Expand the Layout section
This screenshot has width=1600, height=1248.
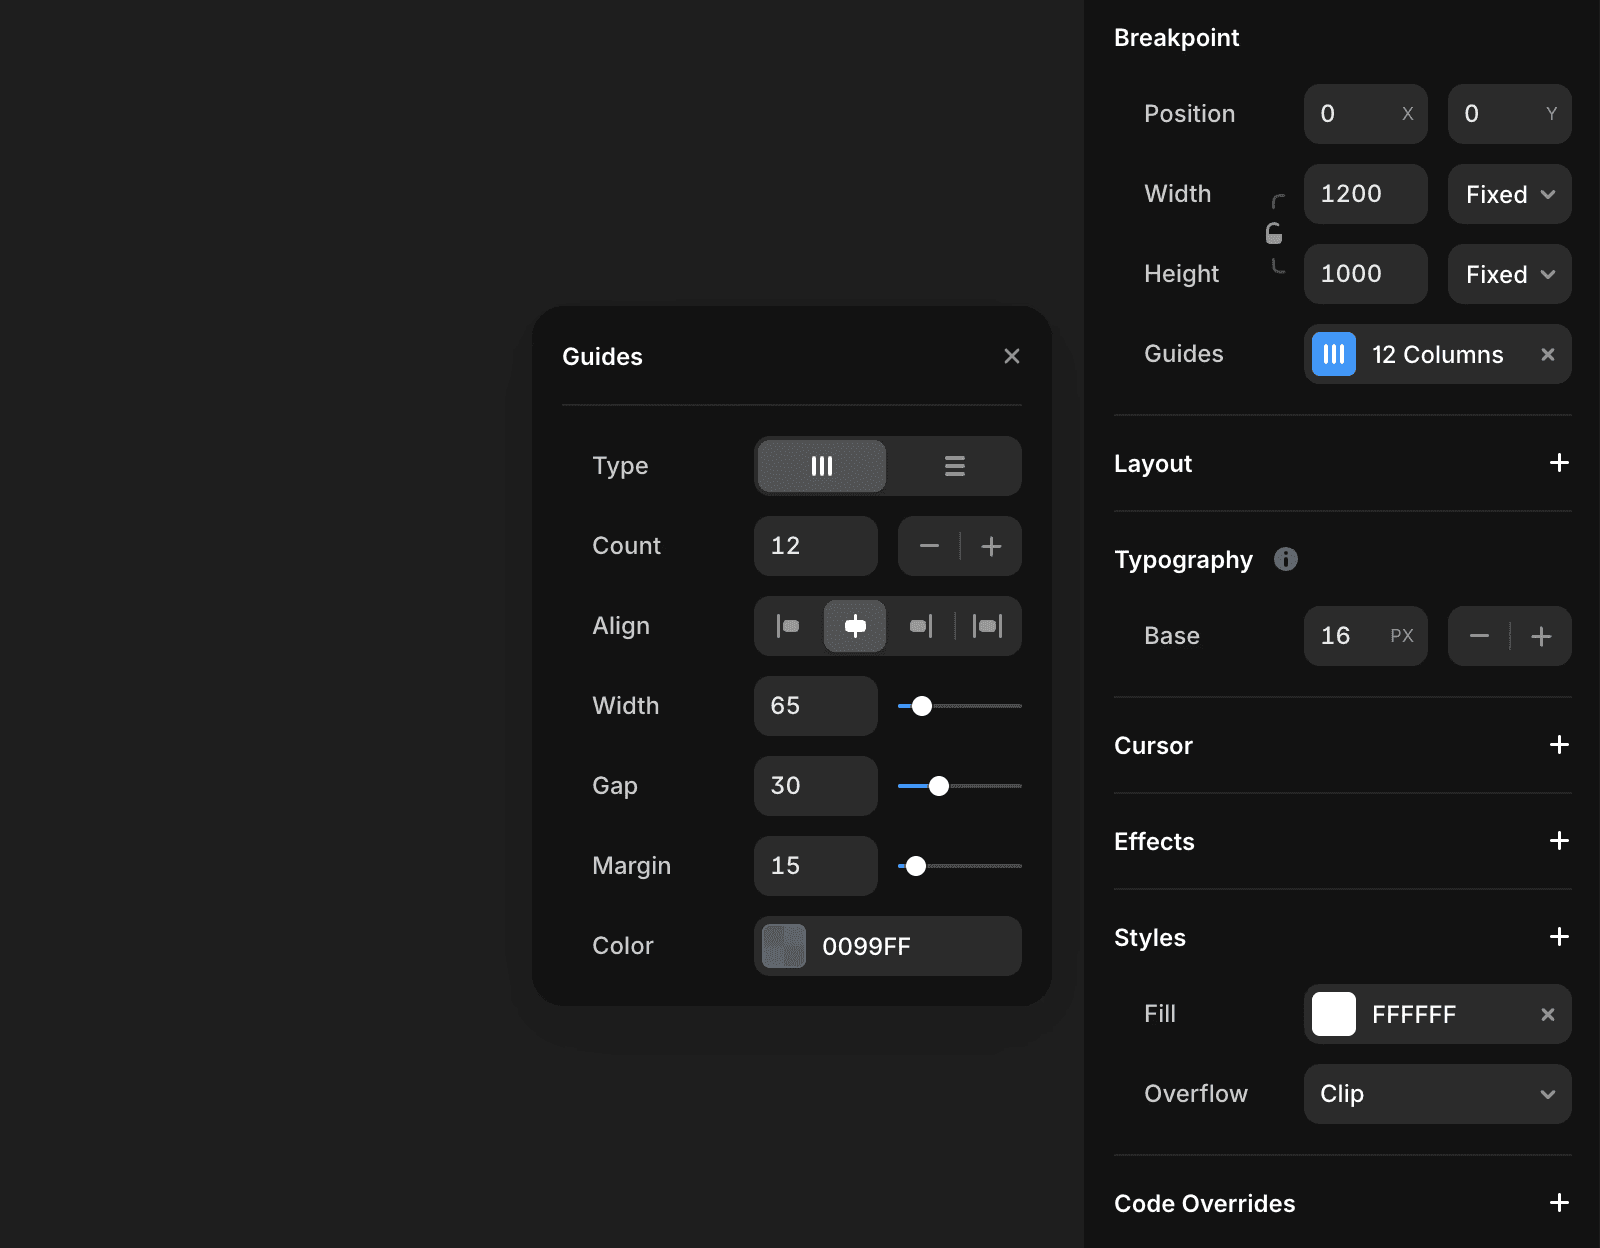coord(1559,463)
